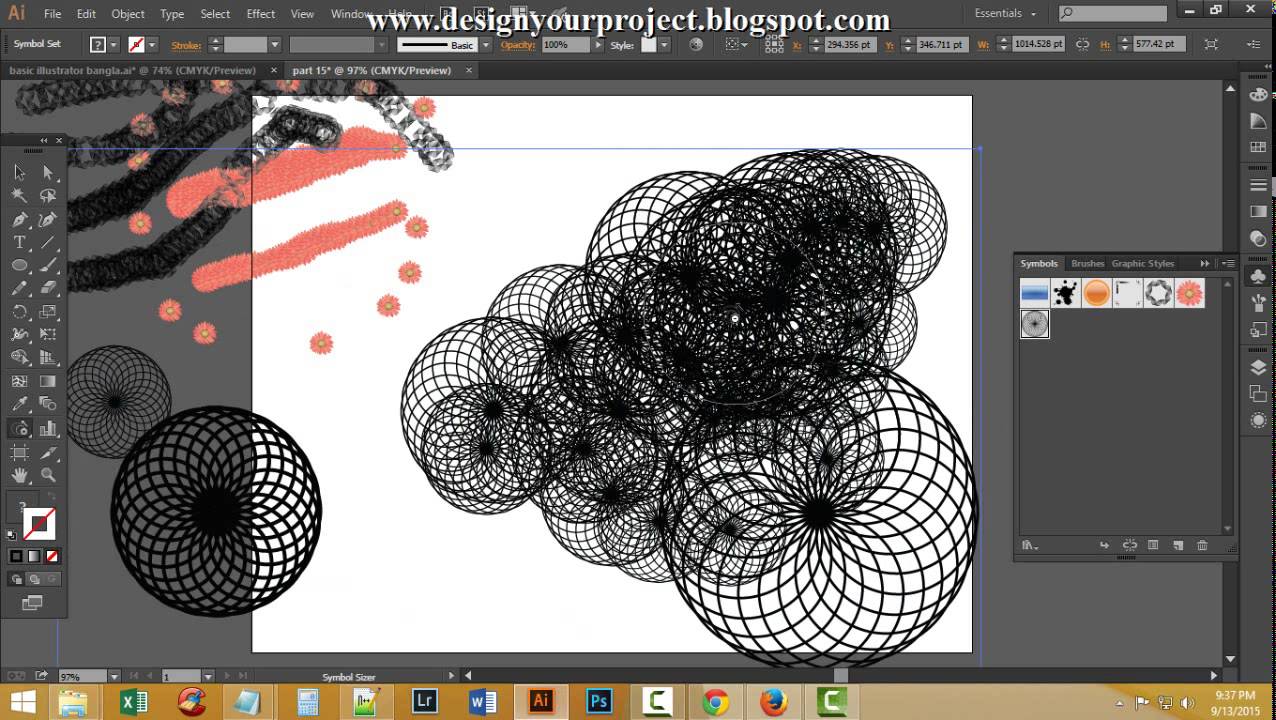Go to next artboard button
Viewport: 1276px width, 720px height.
(229, 676)
